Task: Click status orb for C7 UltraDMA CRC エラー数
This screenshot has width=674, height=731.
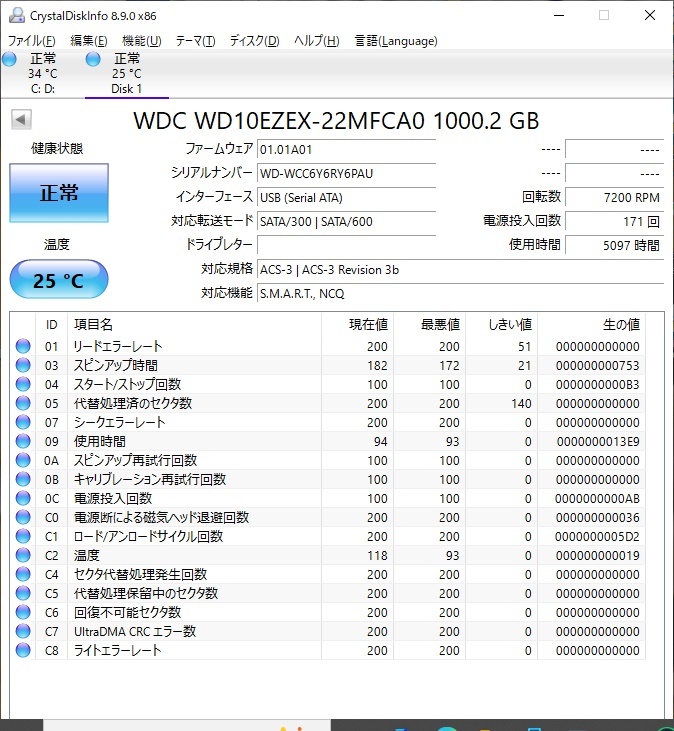Action: point(23,631)
